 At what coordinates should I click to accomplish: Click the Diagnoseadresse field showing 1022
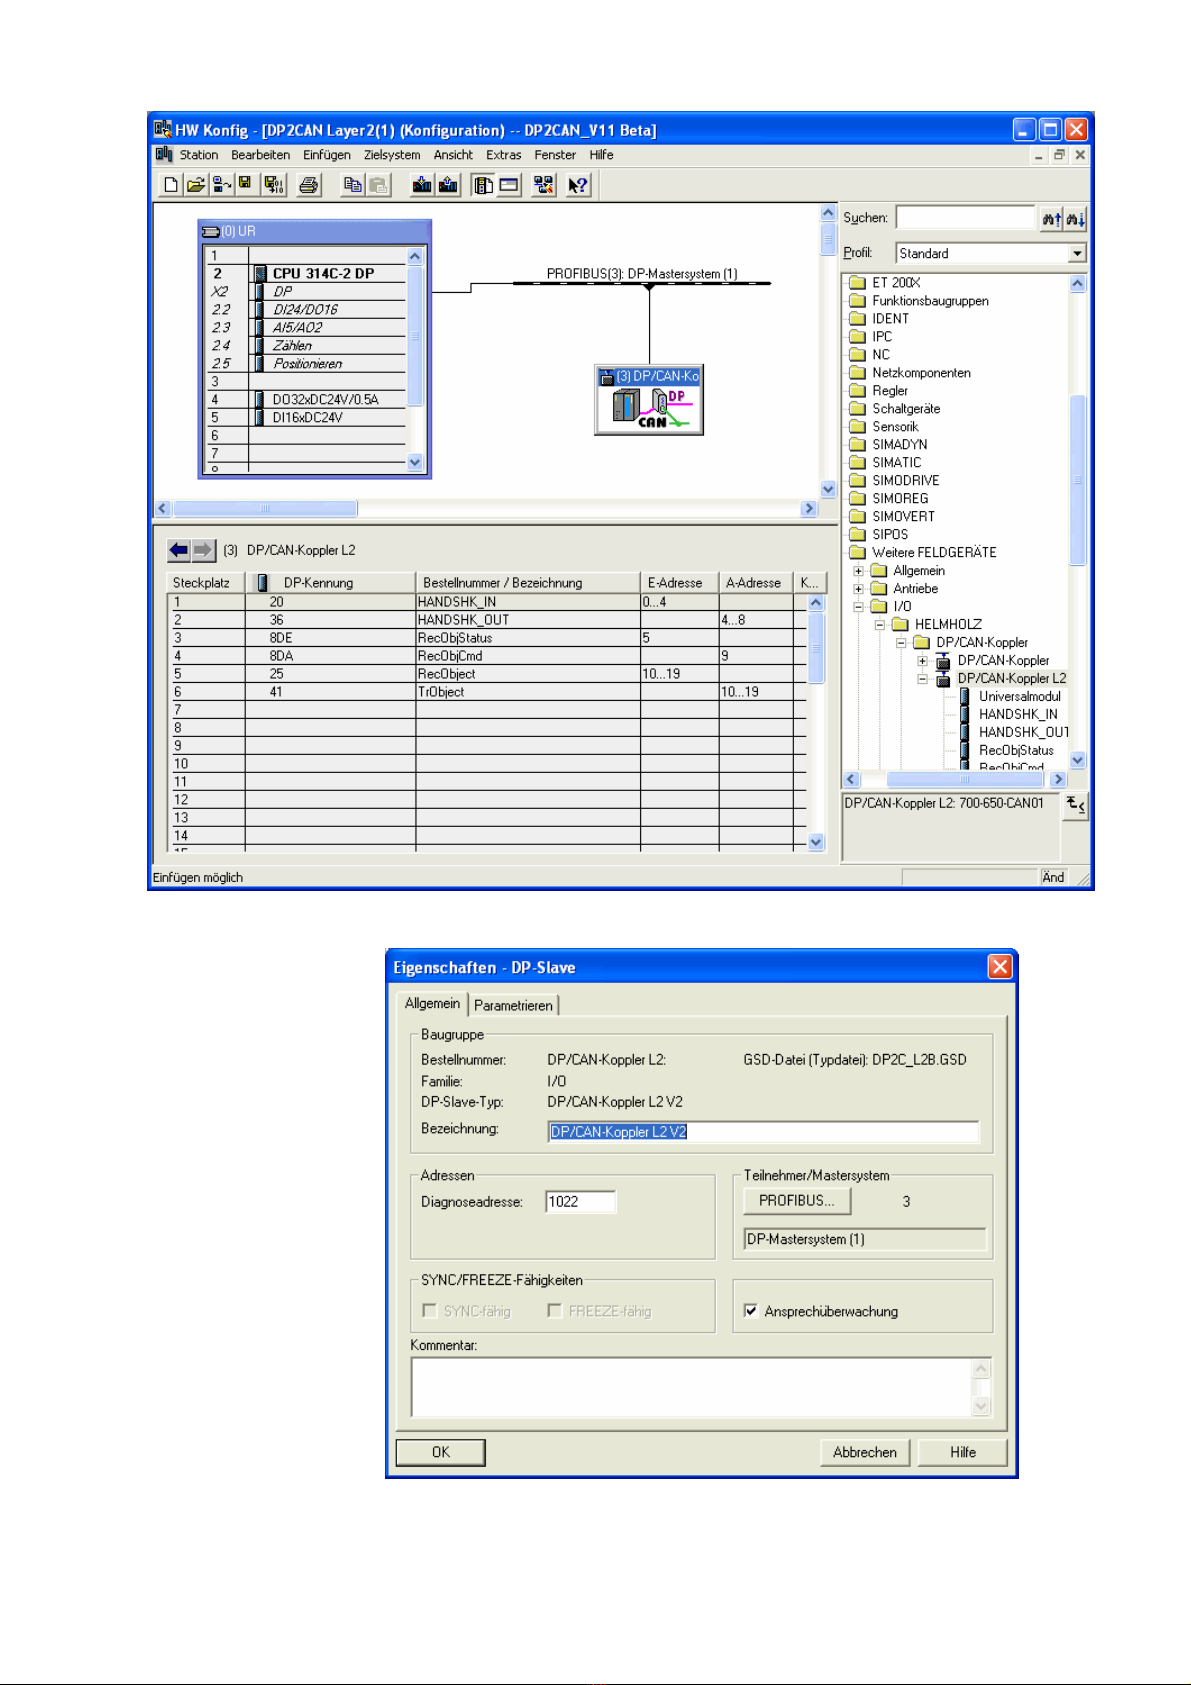[x=581, y=1201]
